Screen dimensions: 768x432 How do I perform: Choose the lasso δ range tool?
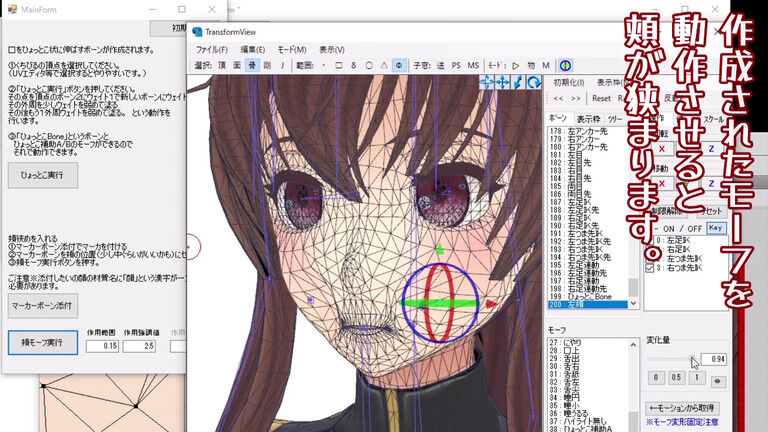pyautogui.click(x=354, y=65)
